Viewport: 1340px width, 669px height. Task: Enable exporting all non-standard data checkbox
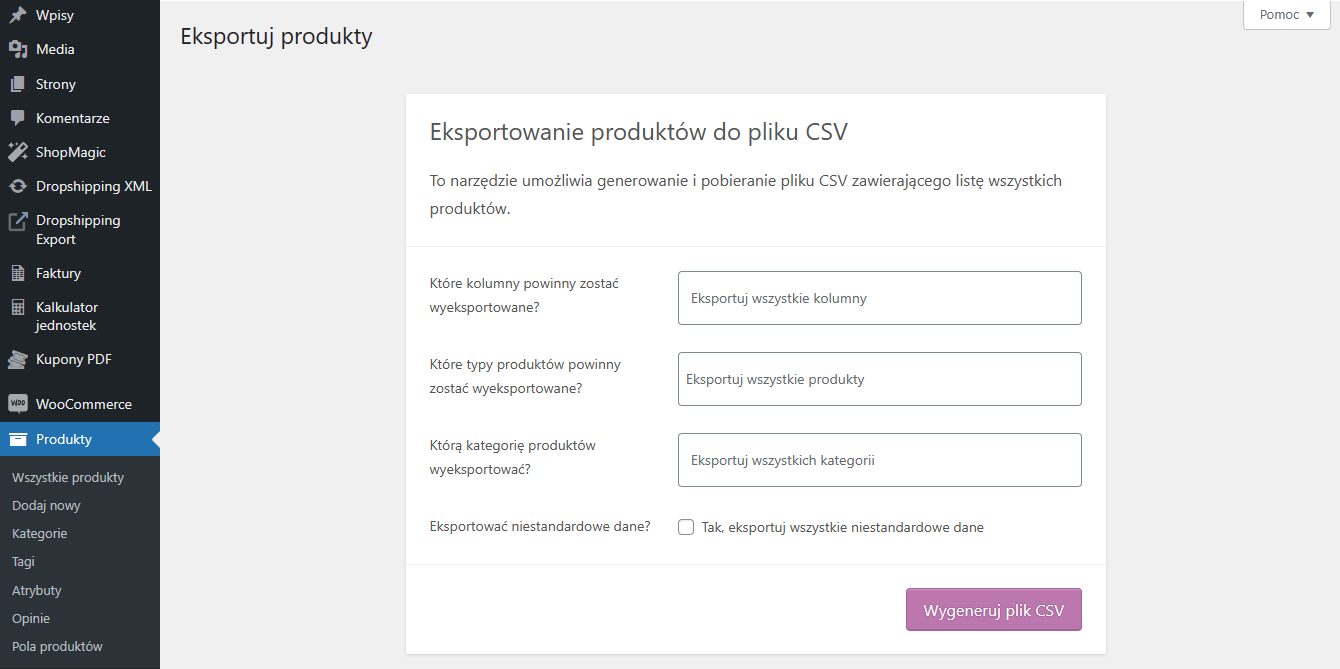point(686,527)
